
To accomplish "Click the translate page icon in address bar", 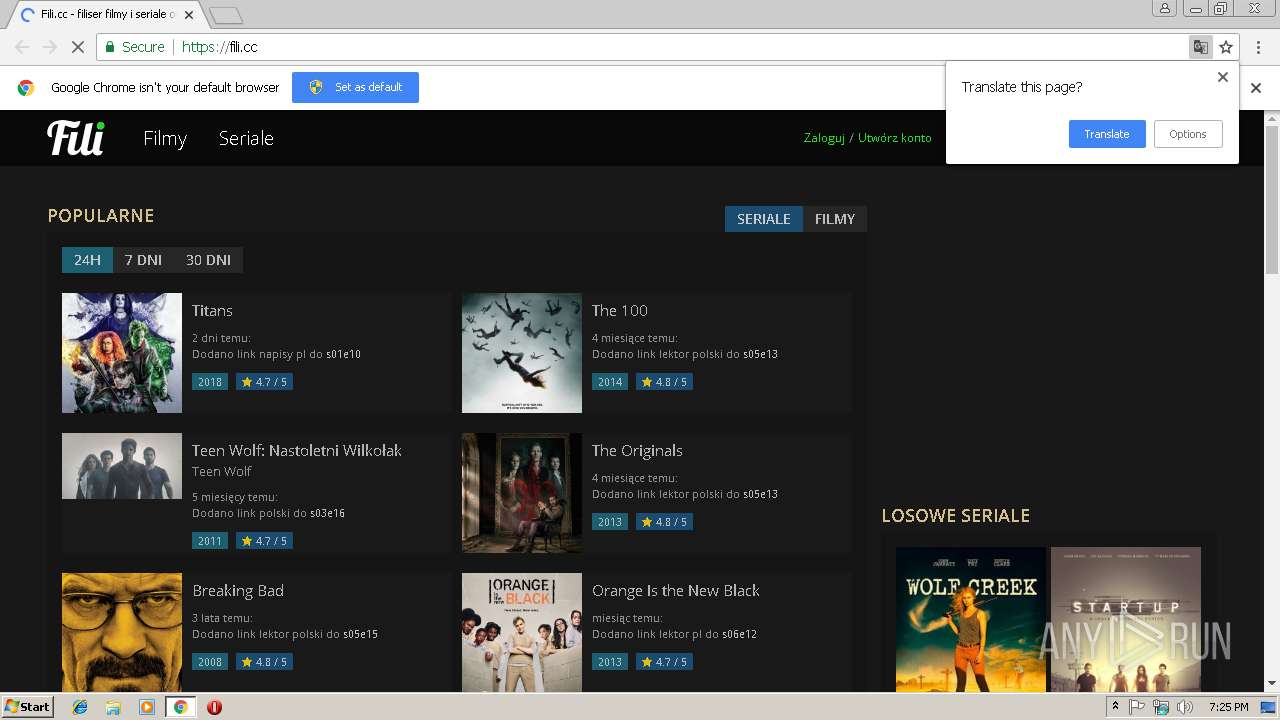I will 1200,47.
